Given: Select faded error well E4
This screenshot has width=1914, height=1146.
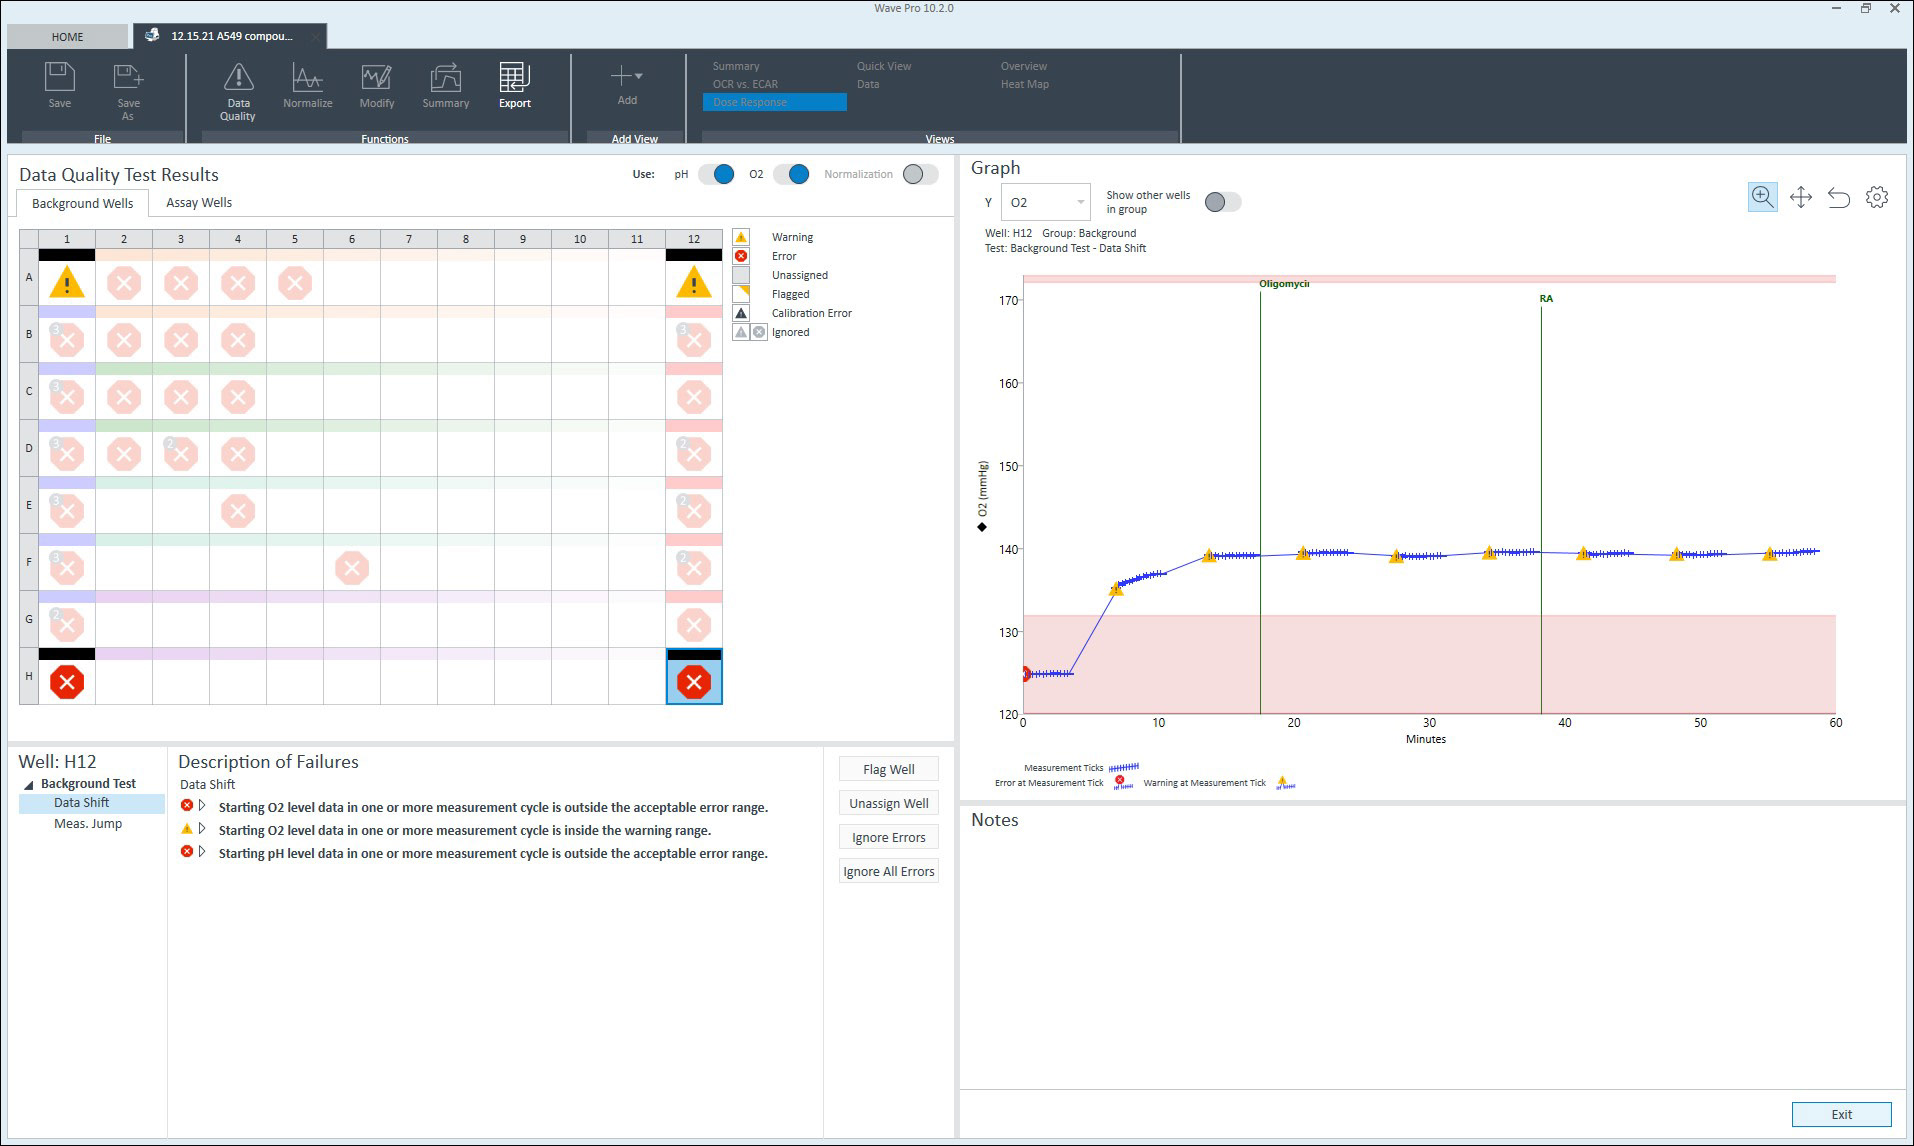Looking at the screenshot, I should 238,511.
